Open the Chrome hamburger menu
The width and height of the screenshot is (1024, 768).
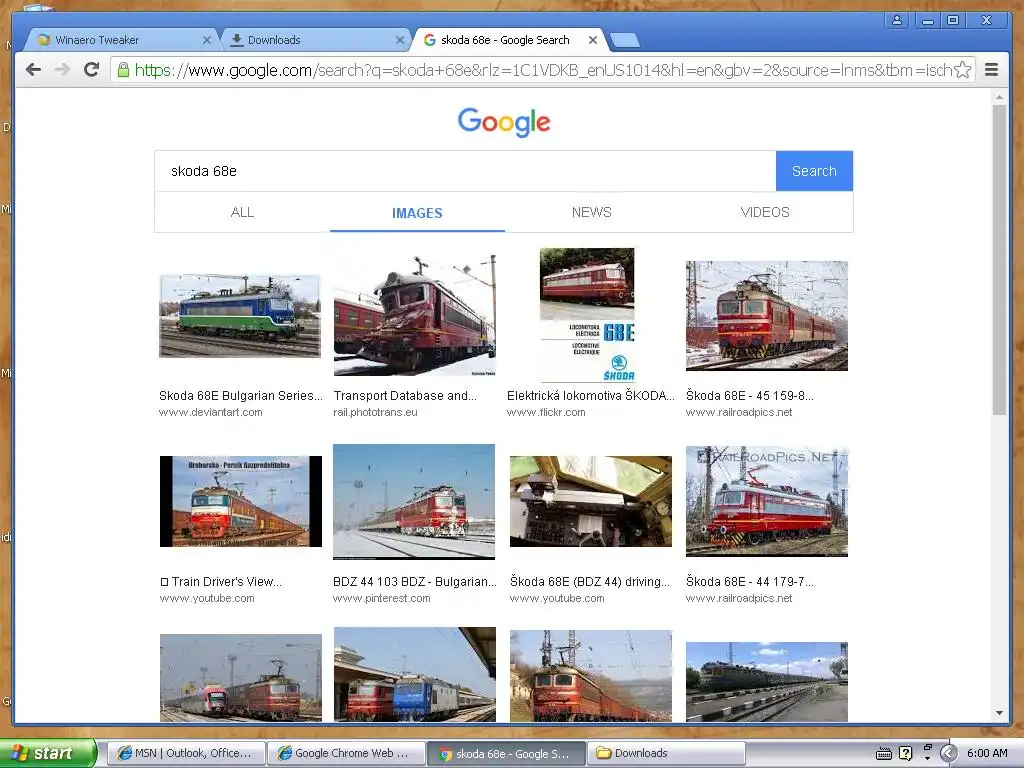pos(991,70)
